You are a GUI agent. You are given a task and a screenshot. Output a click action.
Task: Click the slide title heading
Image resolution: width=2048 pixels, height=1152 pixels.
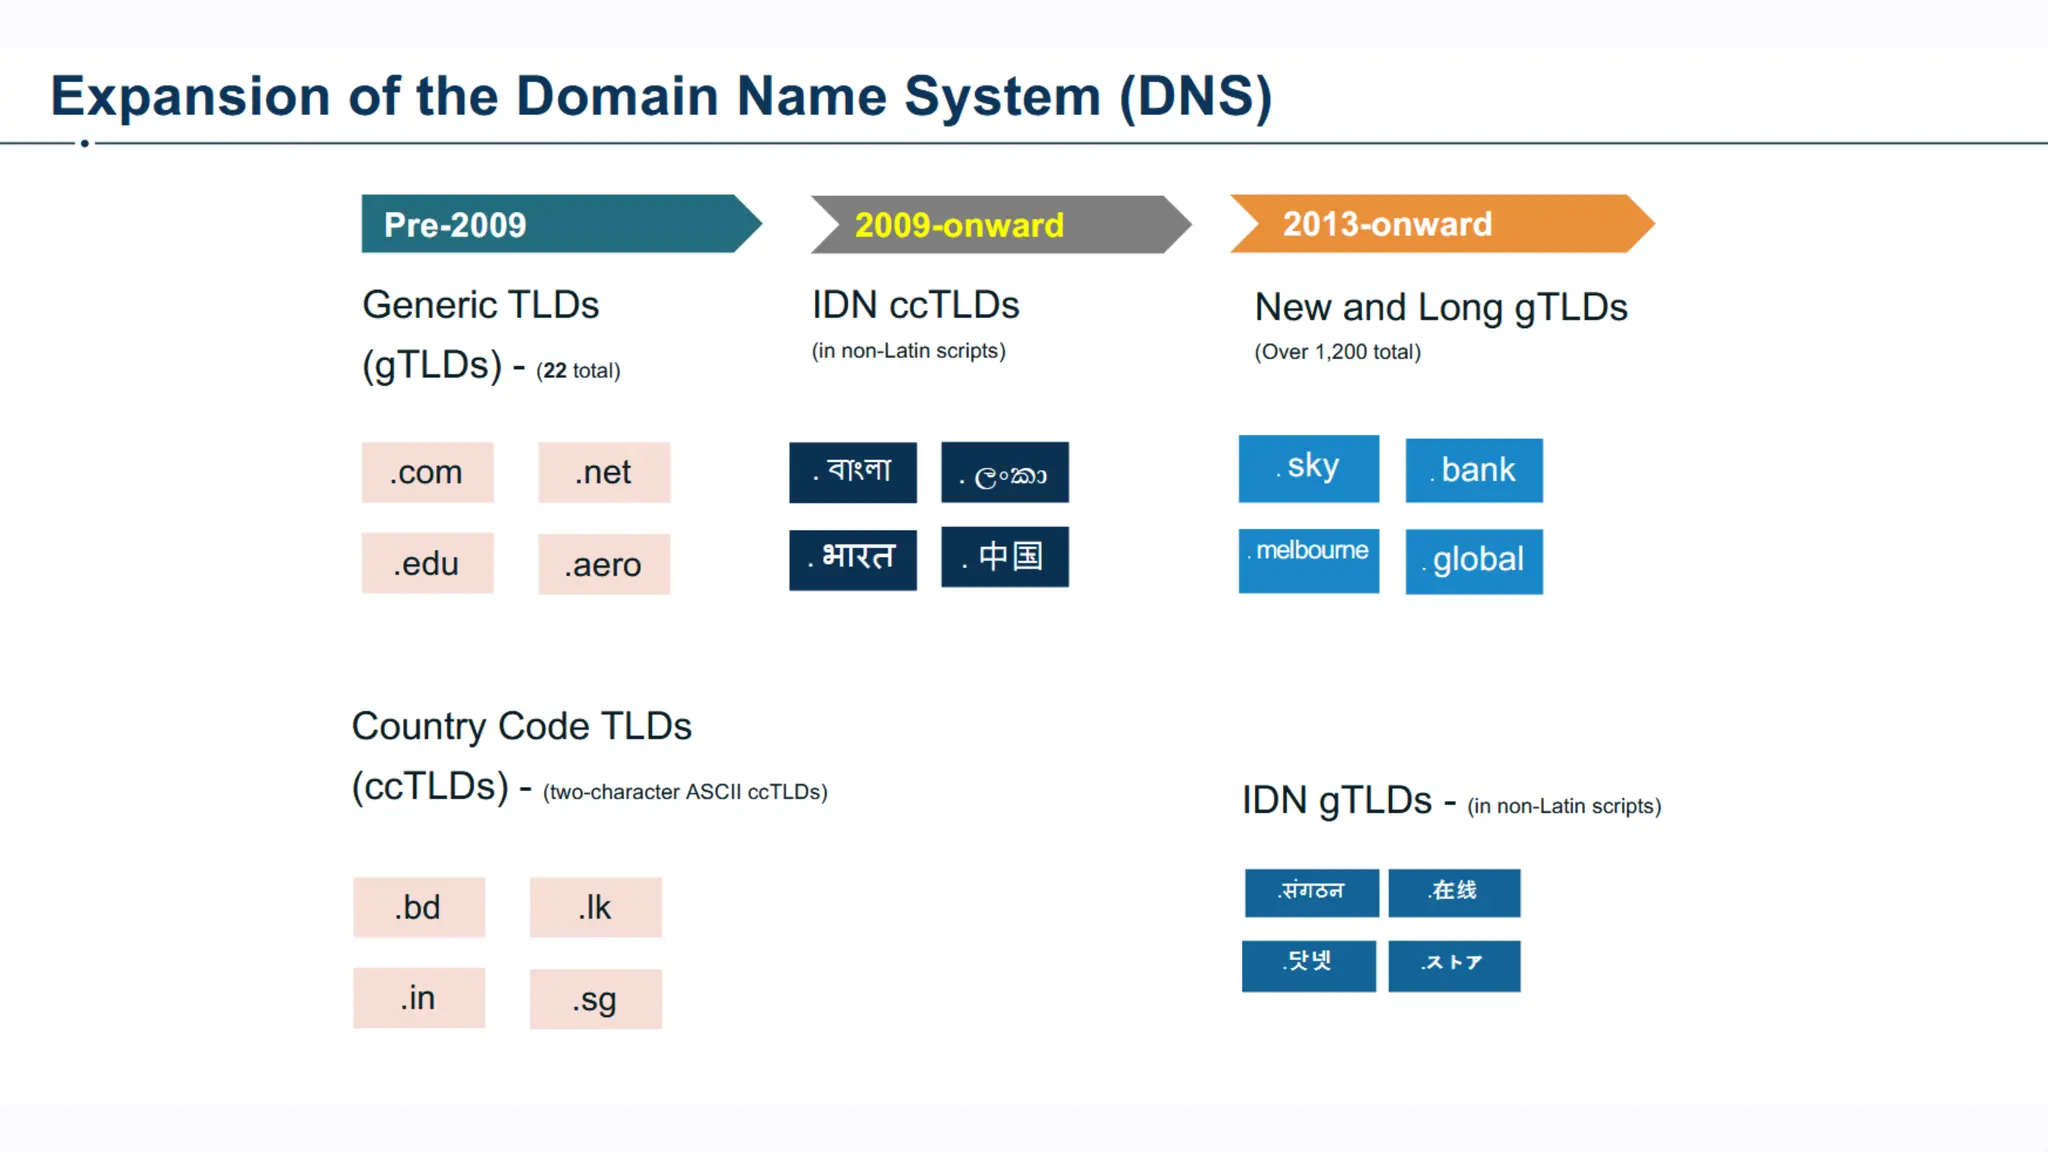click(x=660, y=96)
